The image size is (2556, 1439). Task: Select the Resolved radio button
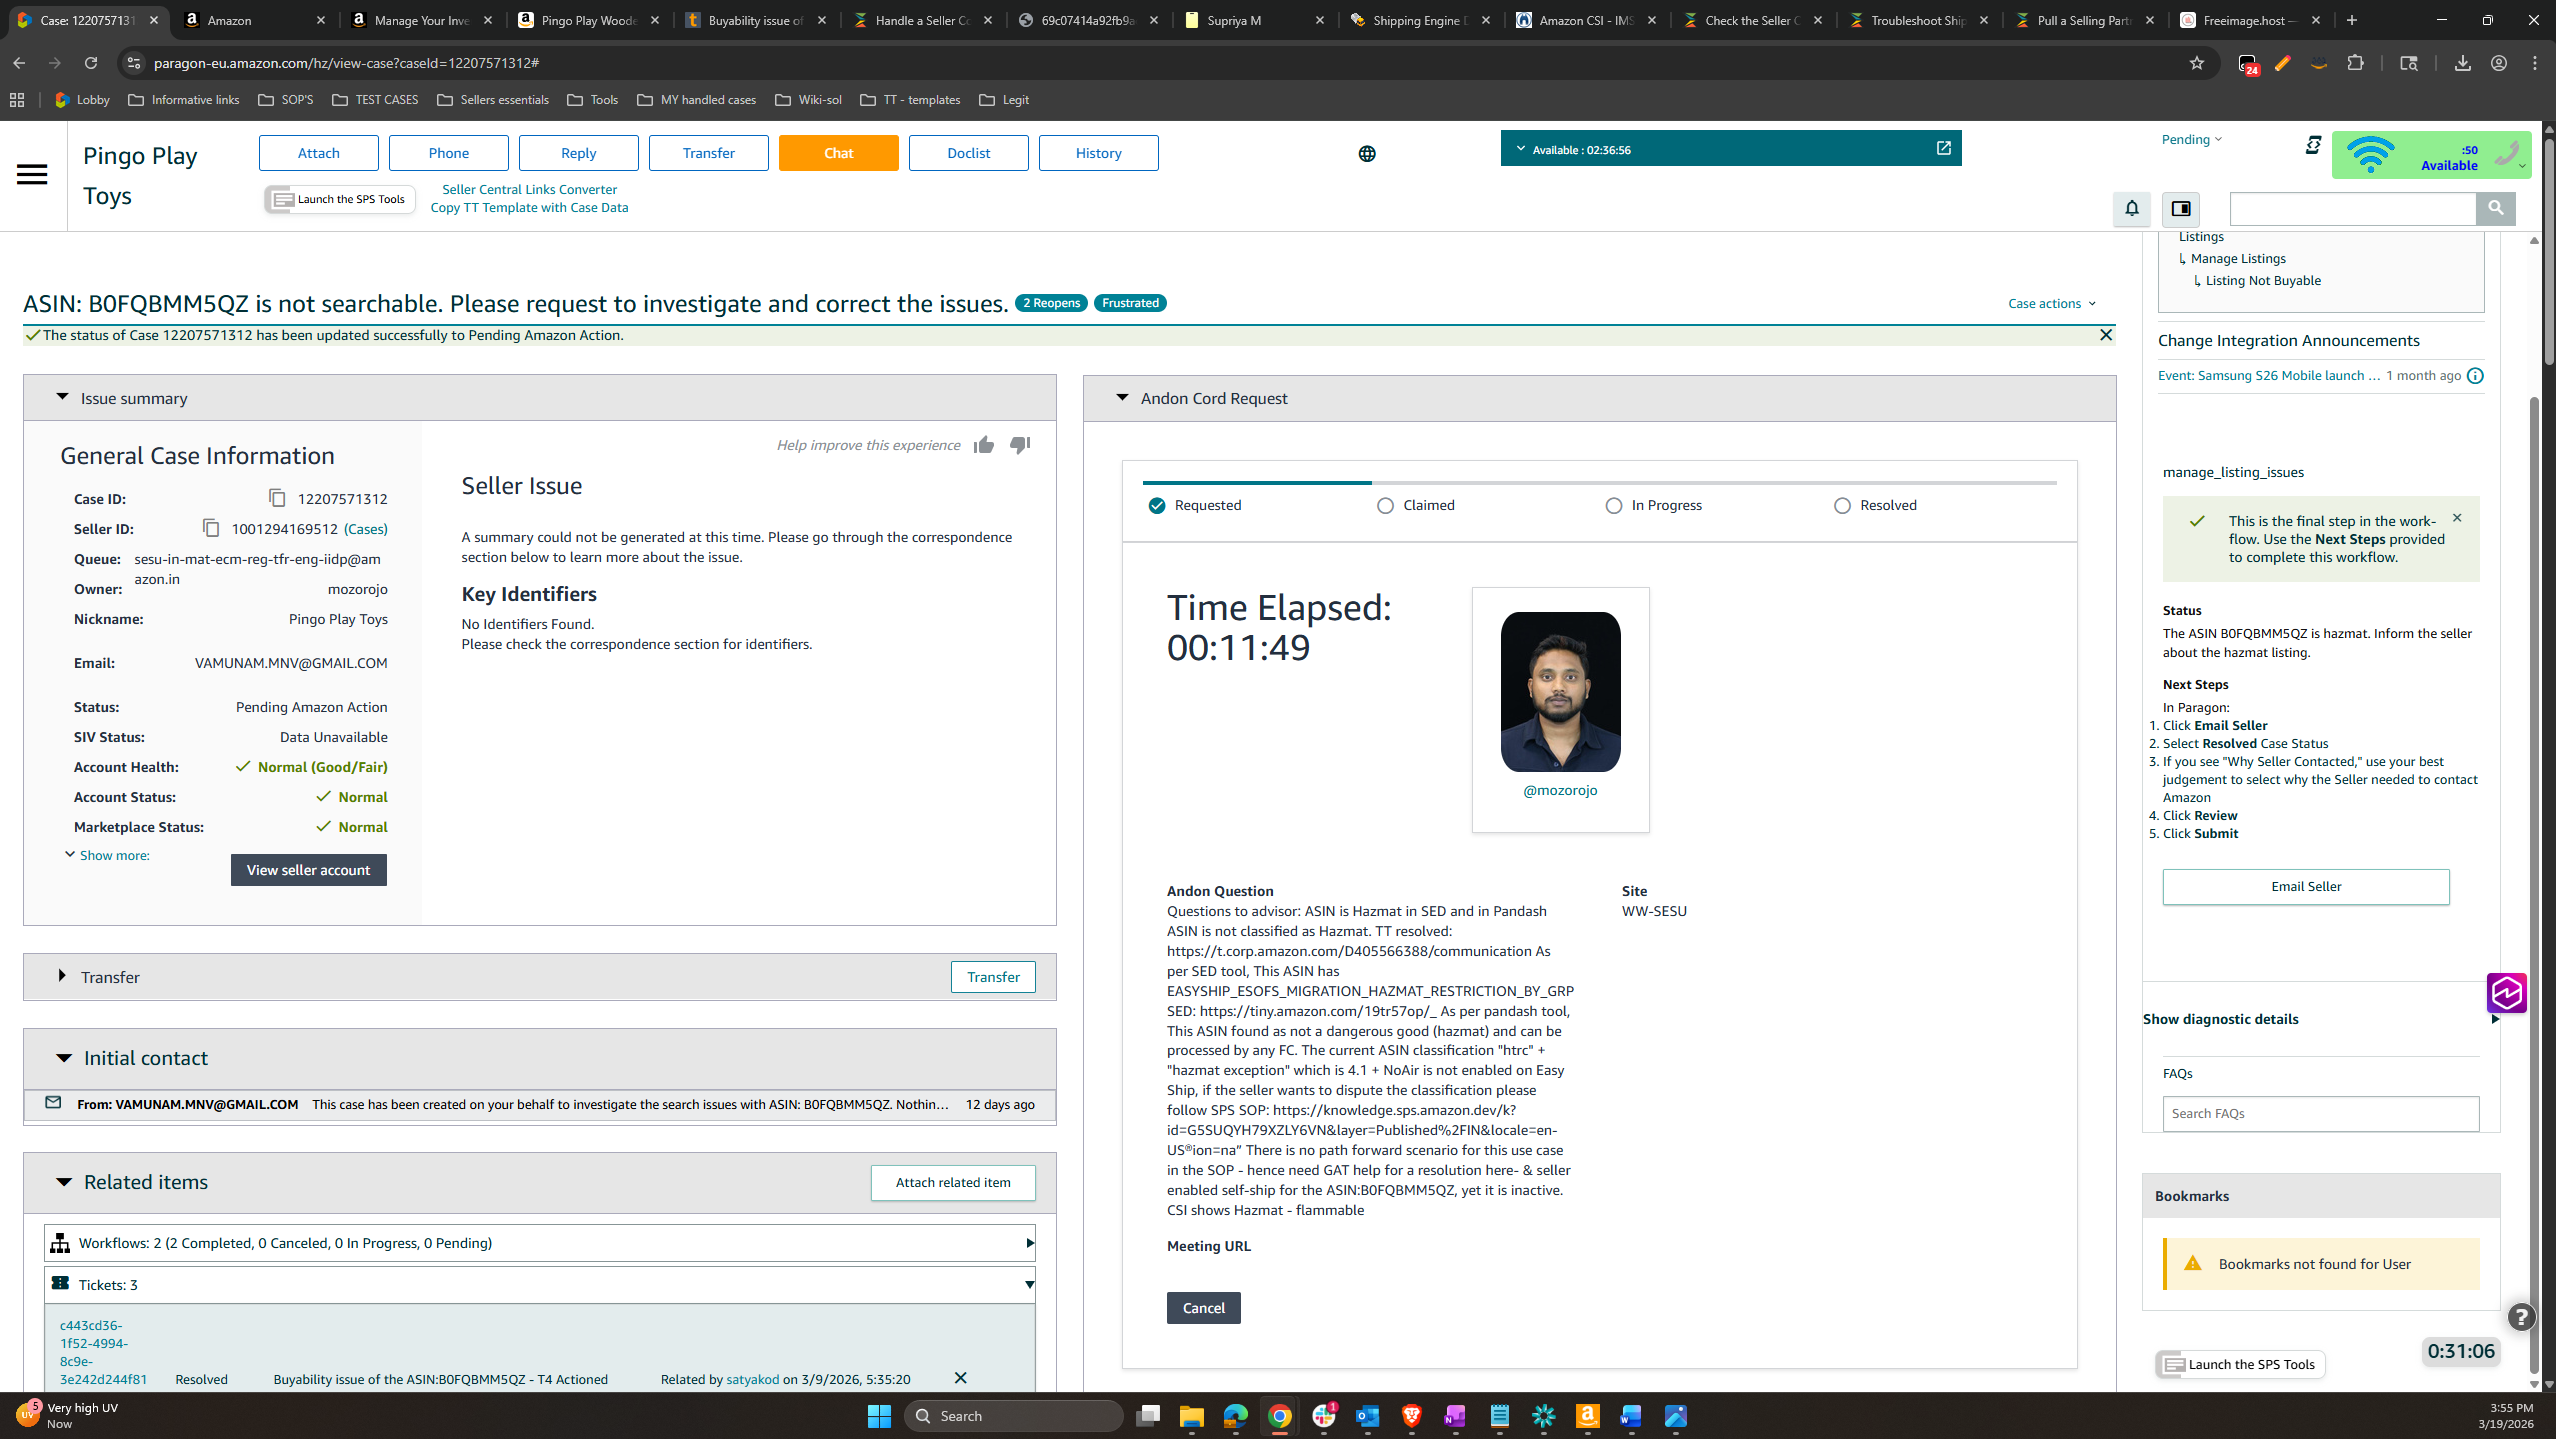1842,506
